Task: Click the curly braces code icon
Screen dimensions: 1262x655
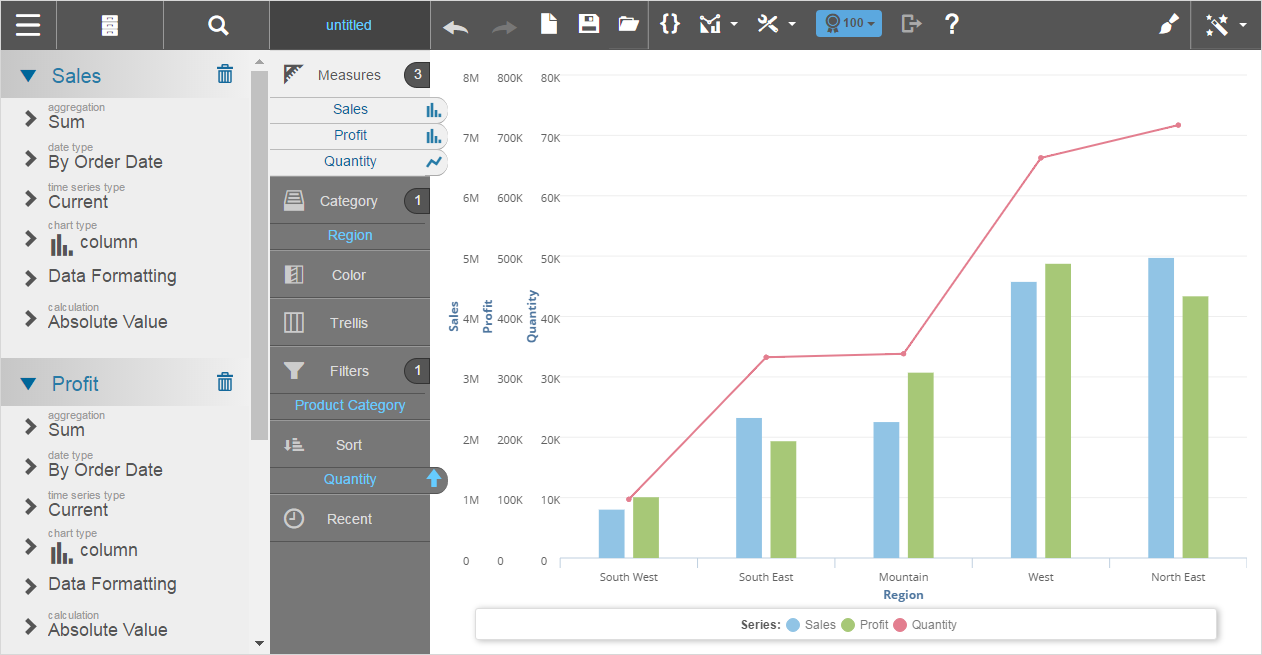Action: (671, 24)
